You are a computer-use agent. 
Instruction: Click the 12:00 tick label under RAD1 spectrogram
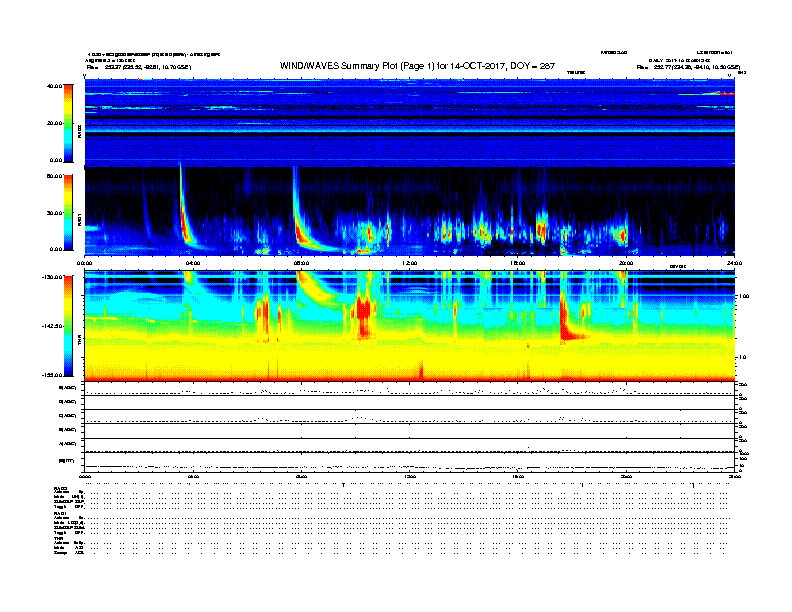410,263
